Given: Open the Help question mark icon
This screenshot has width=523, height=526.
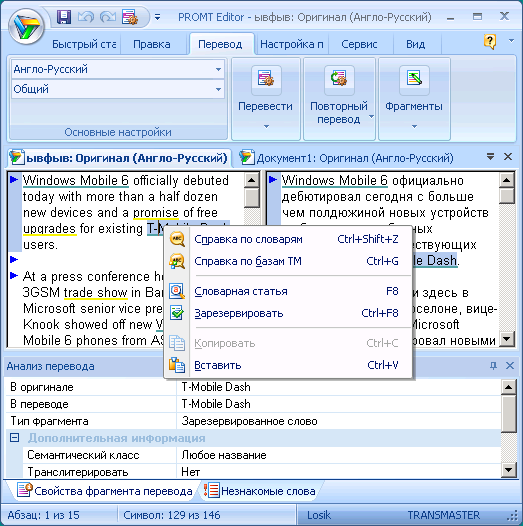Looking at the screenshot, I should [490, 42].
